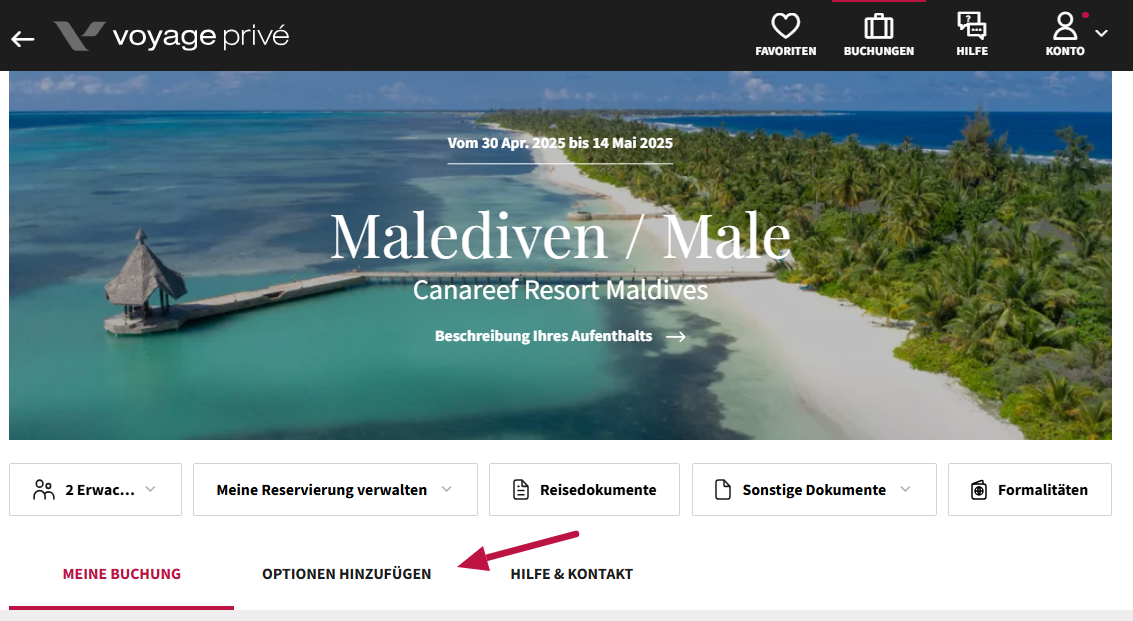Click travelers icon beside 2 Erwac...
Screen dimensions: 1133x621
point(44,489)
